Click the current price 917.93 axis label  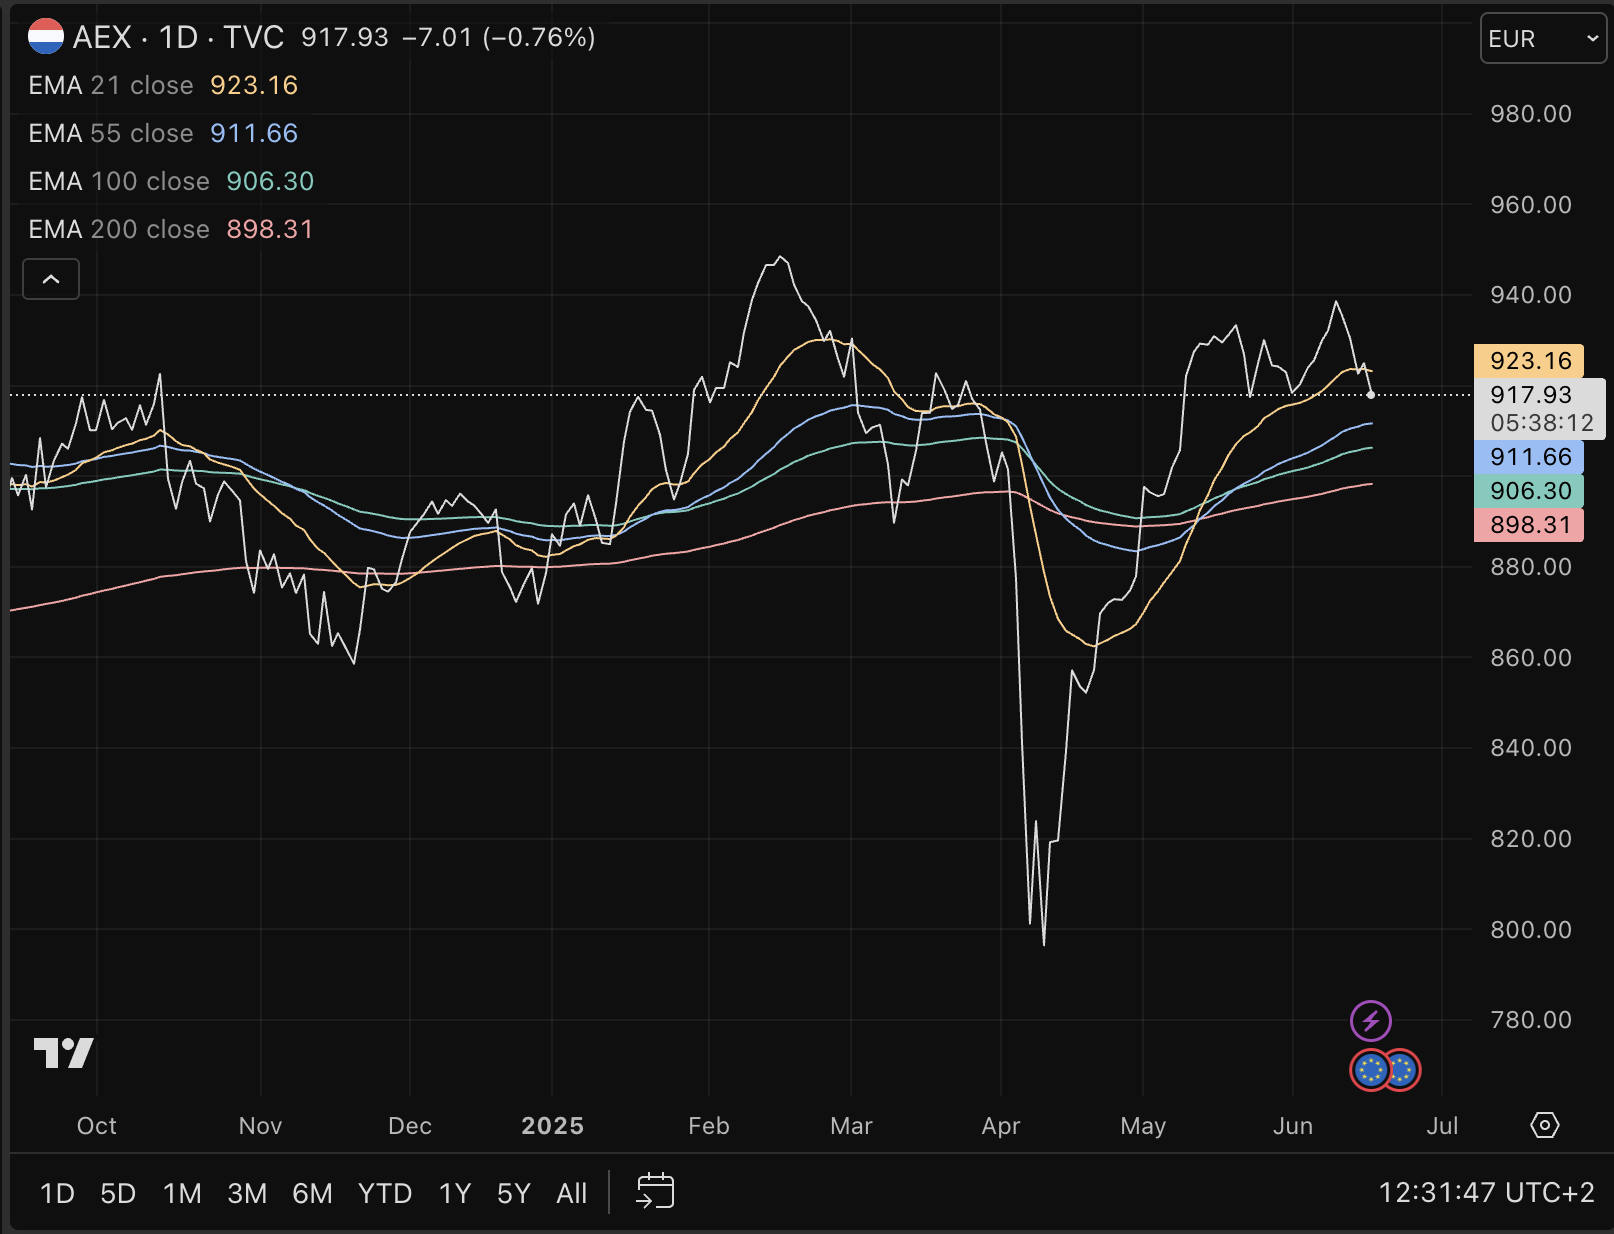1530,395
